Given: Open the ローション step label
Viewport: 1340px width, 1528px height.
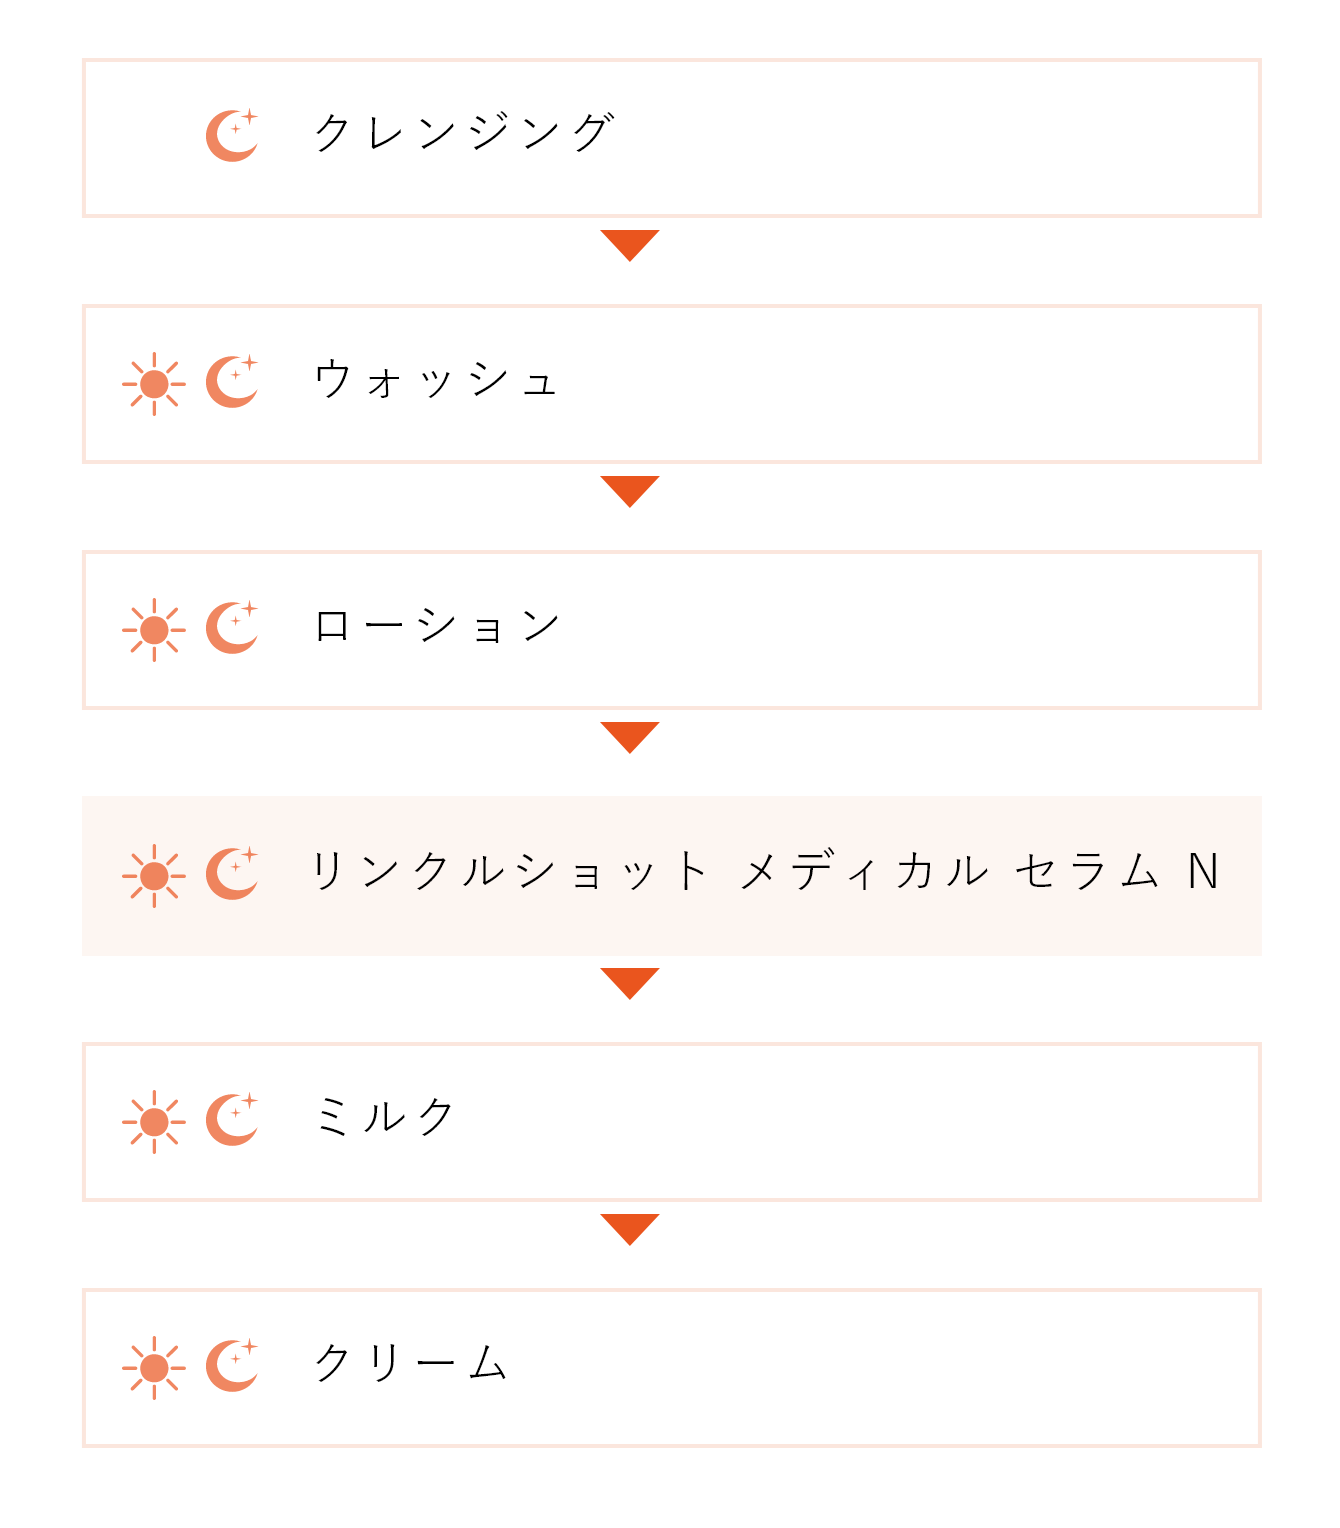Looking at the screenshot, I should pos(437,626).
